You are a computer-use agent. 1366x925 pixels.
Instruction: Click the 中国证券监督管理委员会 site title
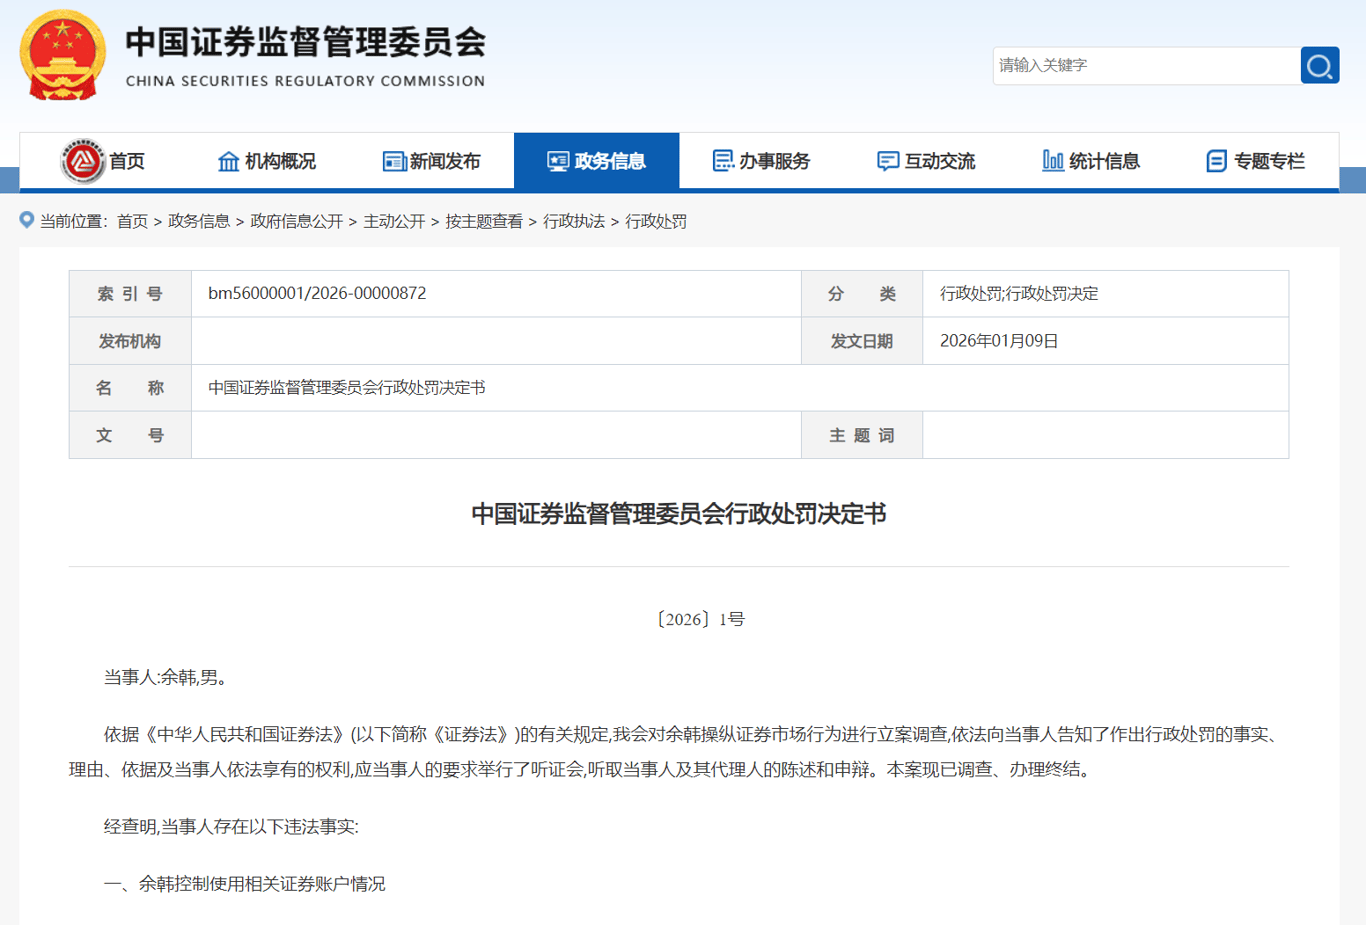tap(306, 42)
